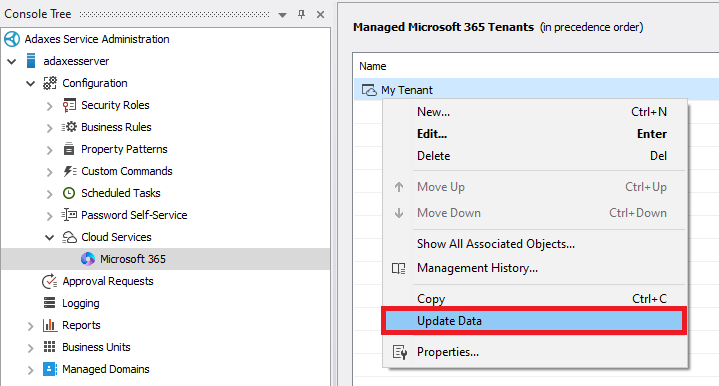Select the My Tenant row
The height and width of the screenshot is (386, 719).
536,90
